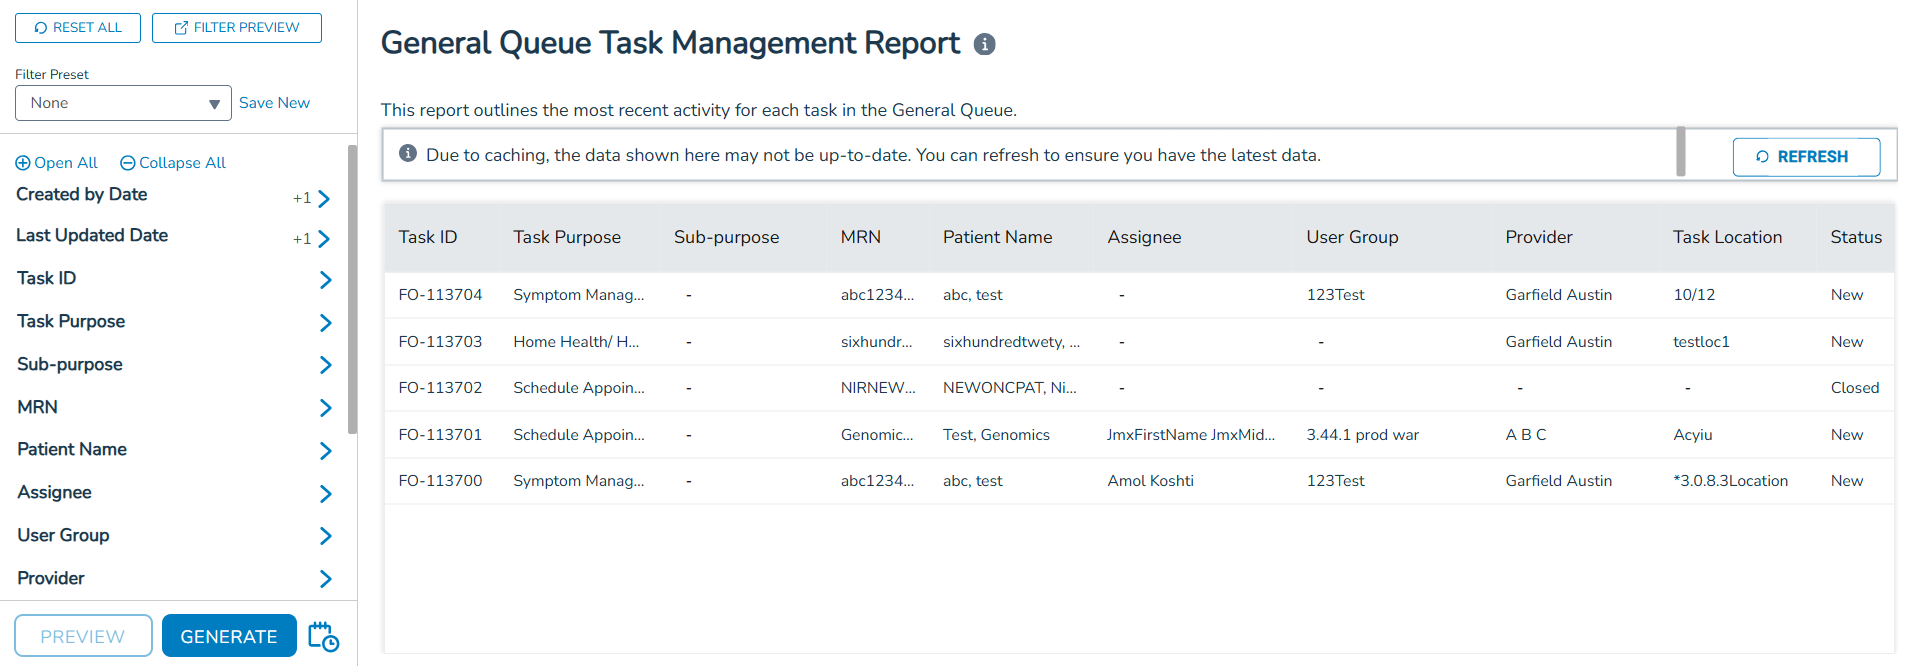Click the Open All plus icon
The image size is (1905, 666).
point(23,163)
